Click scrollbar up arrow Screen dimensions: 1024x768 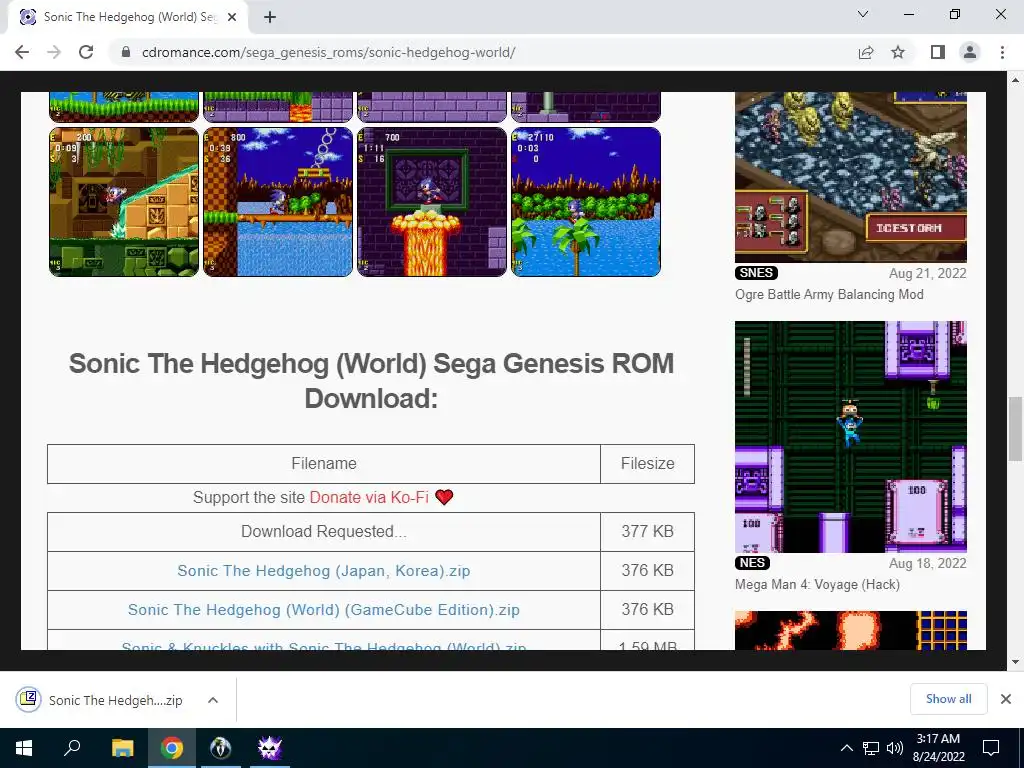coord(1016,80)
